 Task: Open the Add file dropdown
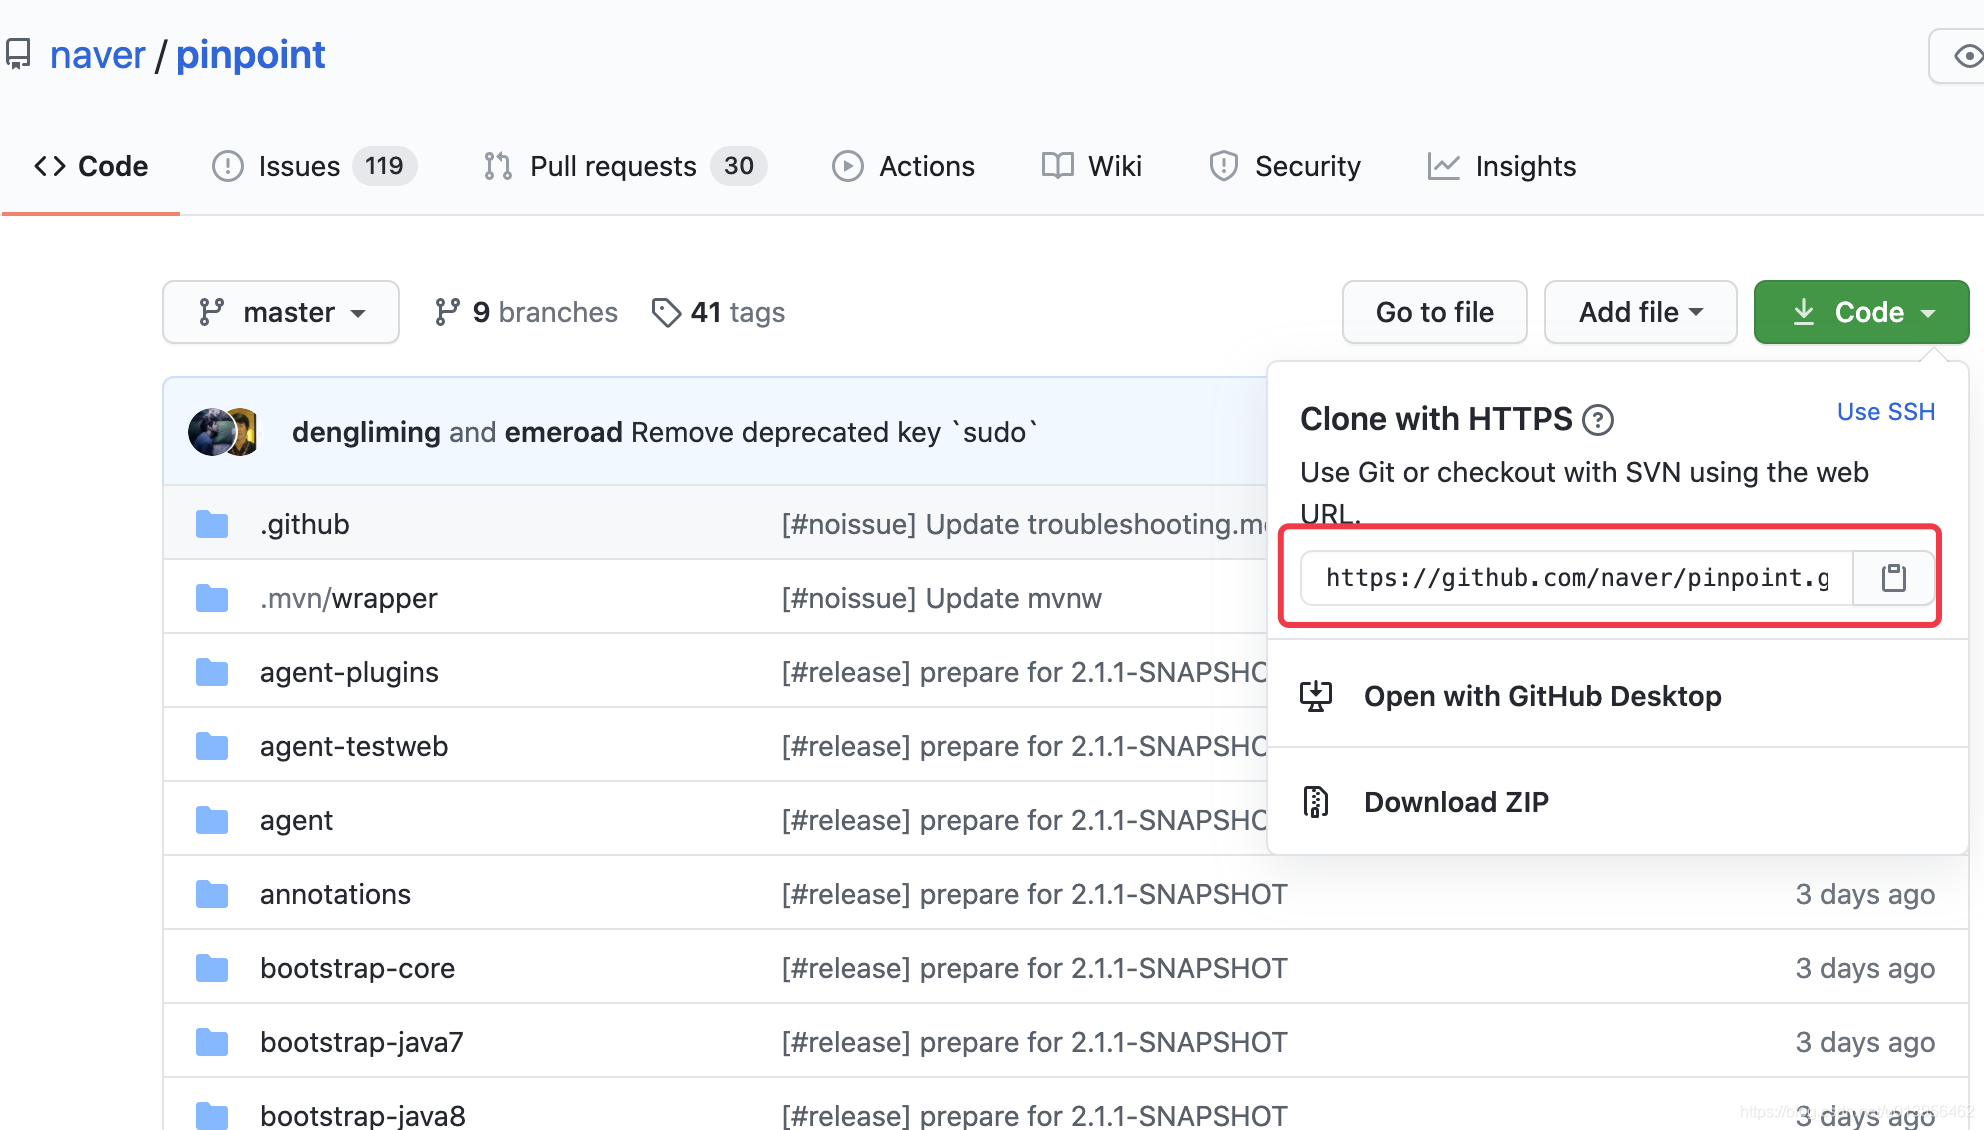pyautogui.click(x=1640, y=312)
